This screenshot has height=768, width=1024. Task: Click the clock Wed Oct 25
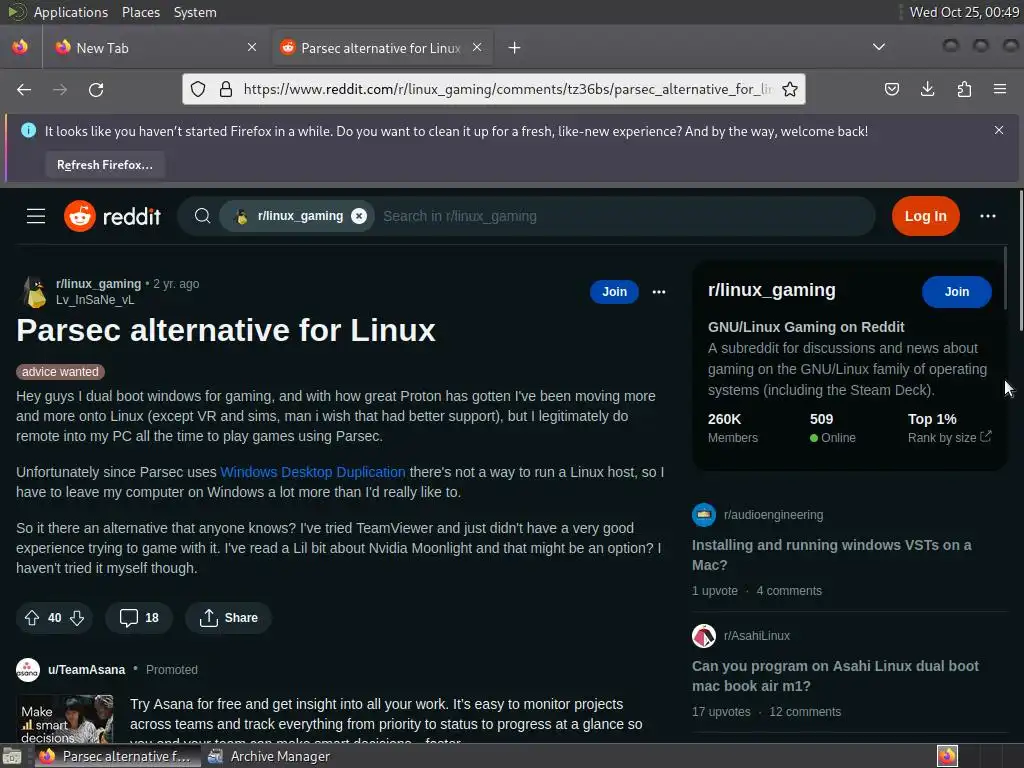tap(964, 12)
